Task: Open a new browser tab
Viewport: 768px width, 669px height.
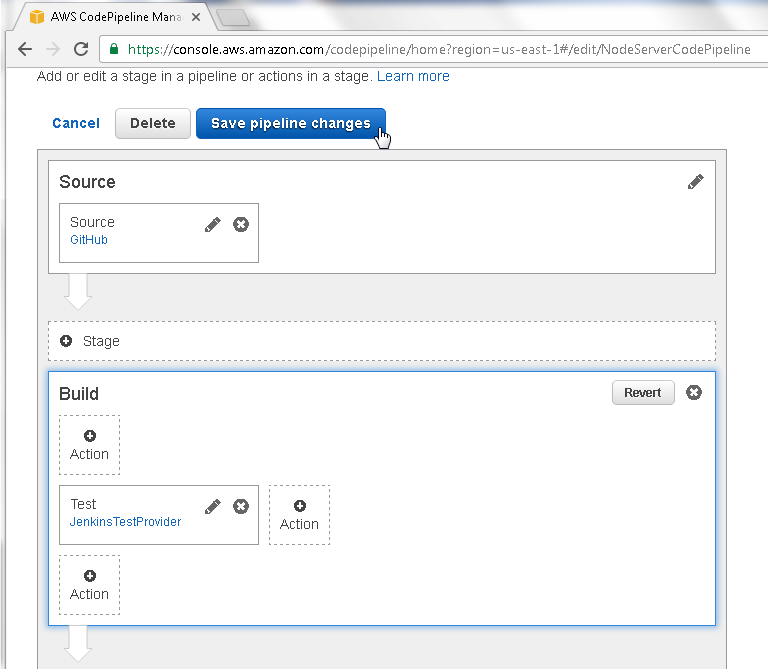Action: (x=233, y=18)
